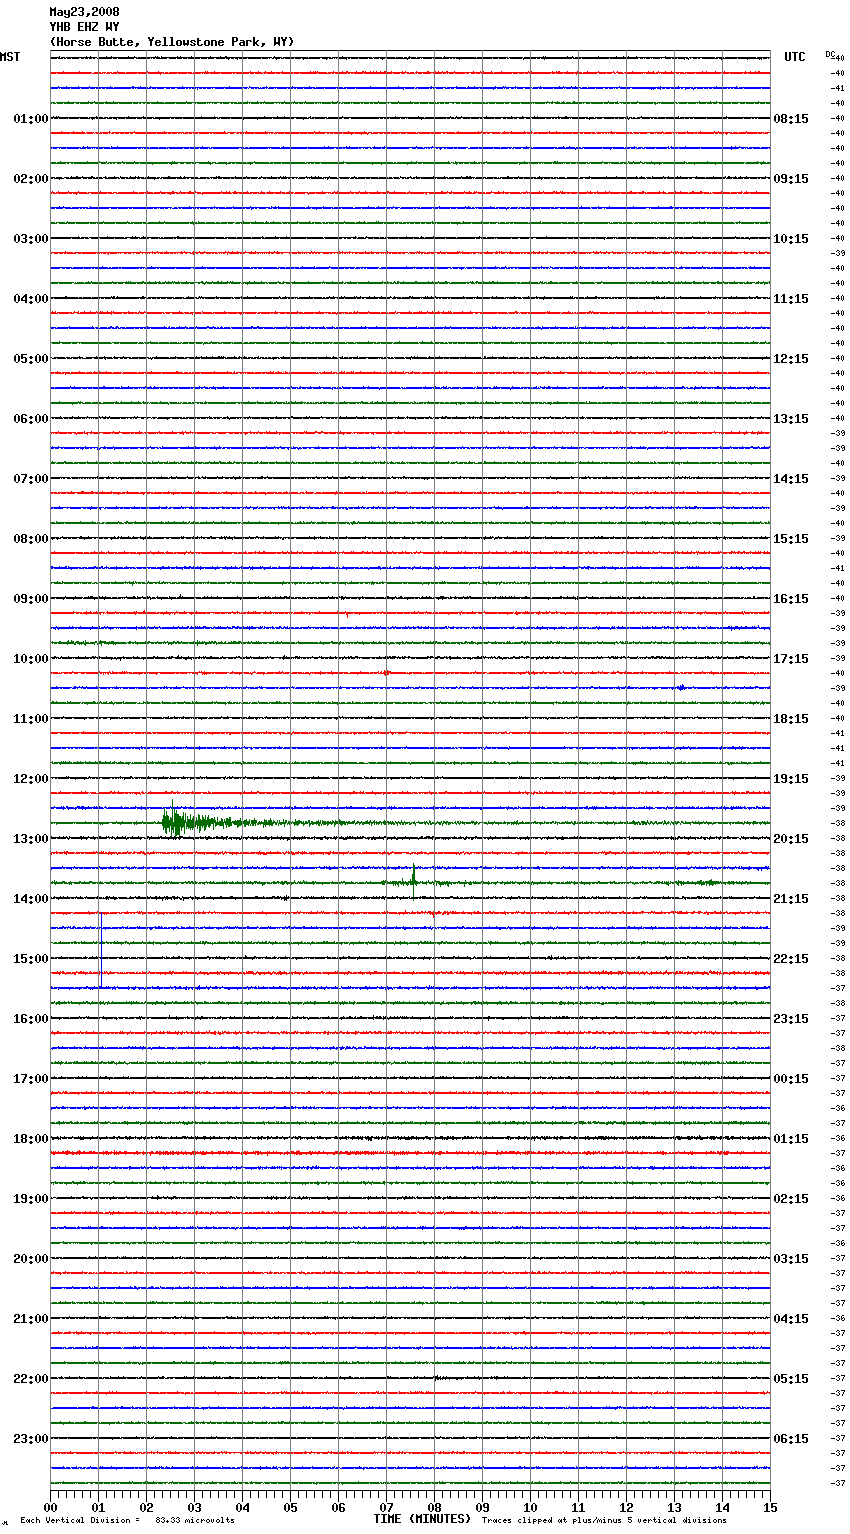
Task: Click the date heading May23,2008
Action: 84,12
